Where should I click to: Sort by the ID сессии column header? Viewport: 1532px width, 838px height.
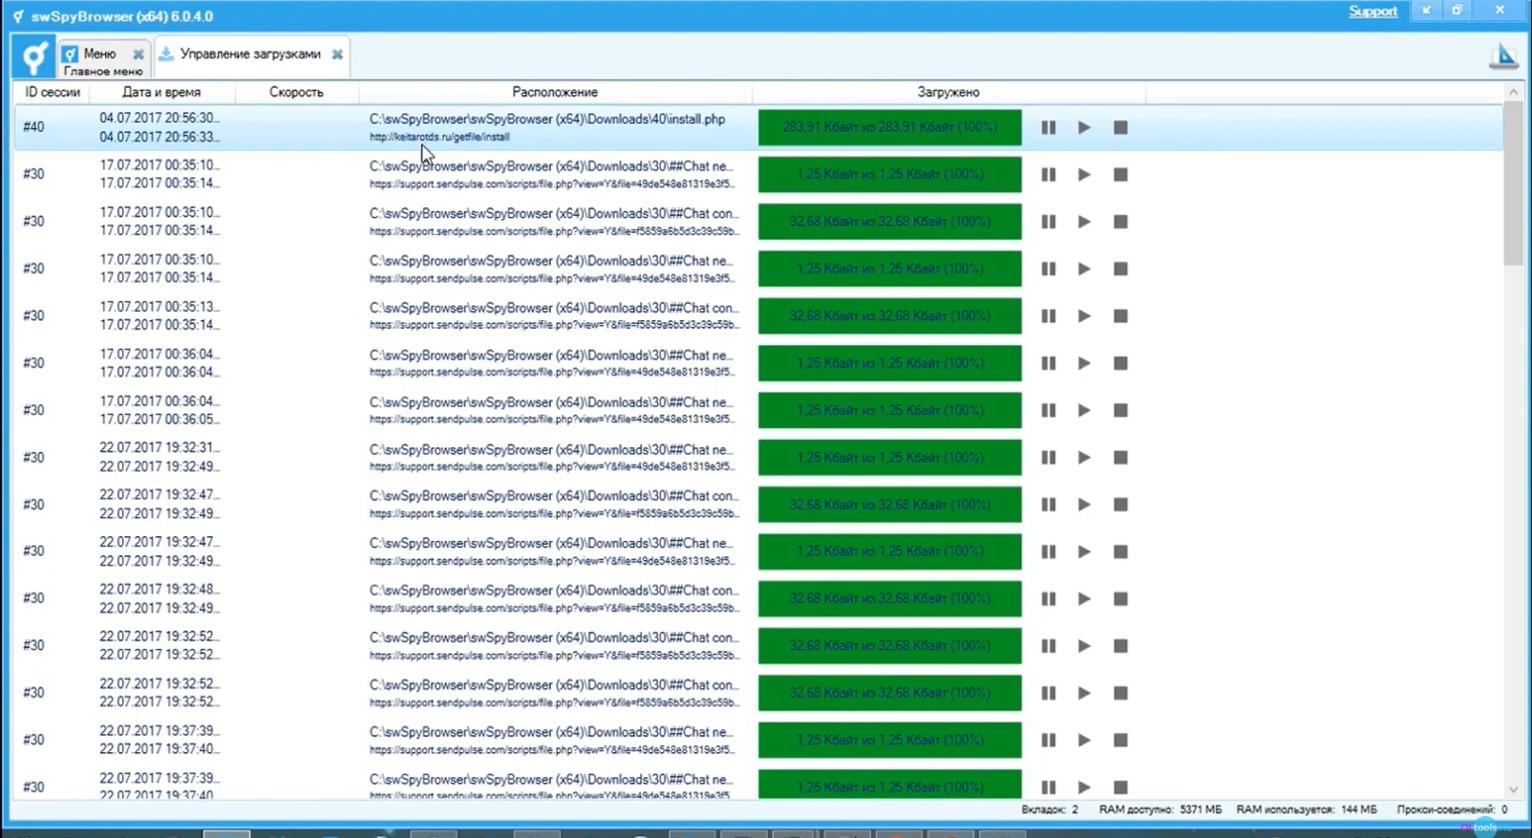52,92
